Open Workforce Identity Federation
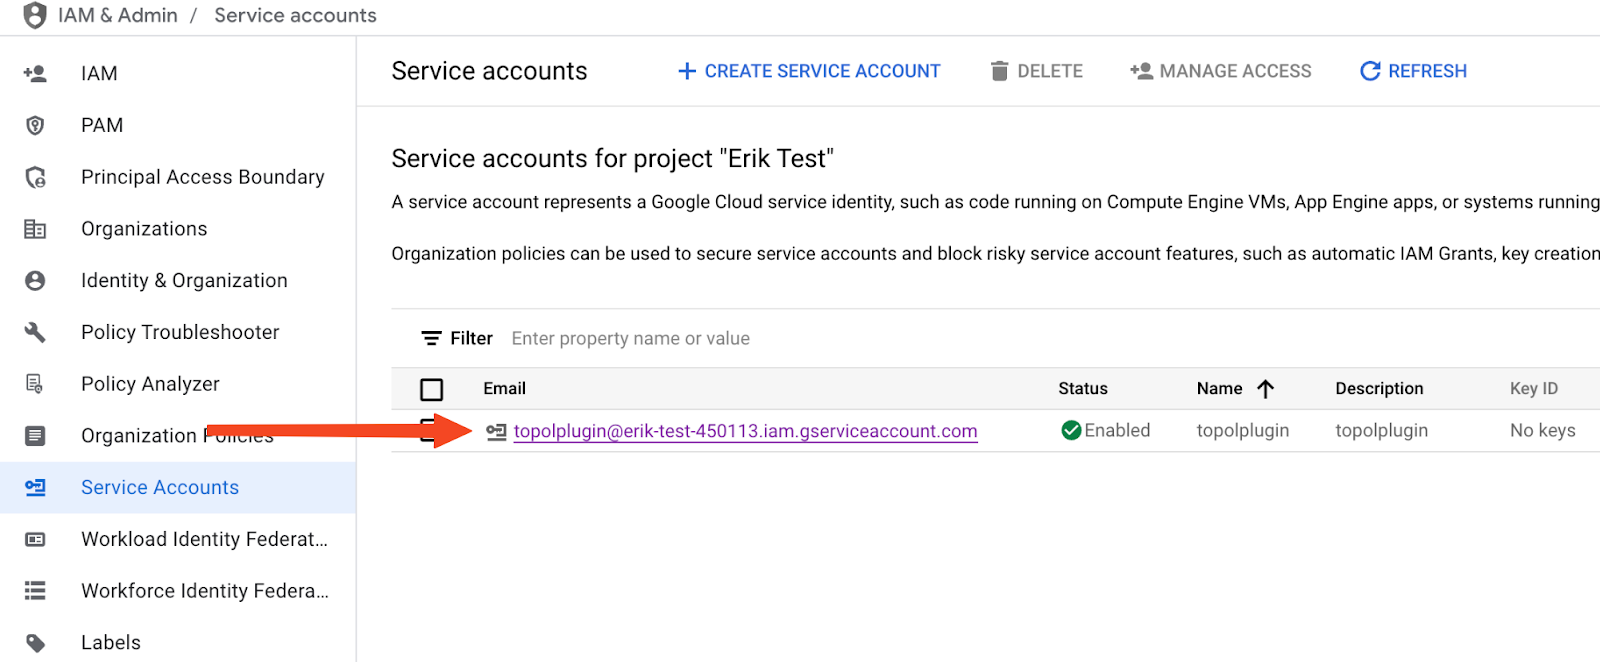 pos(205,591)
